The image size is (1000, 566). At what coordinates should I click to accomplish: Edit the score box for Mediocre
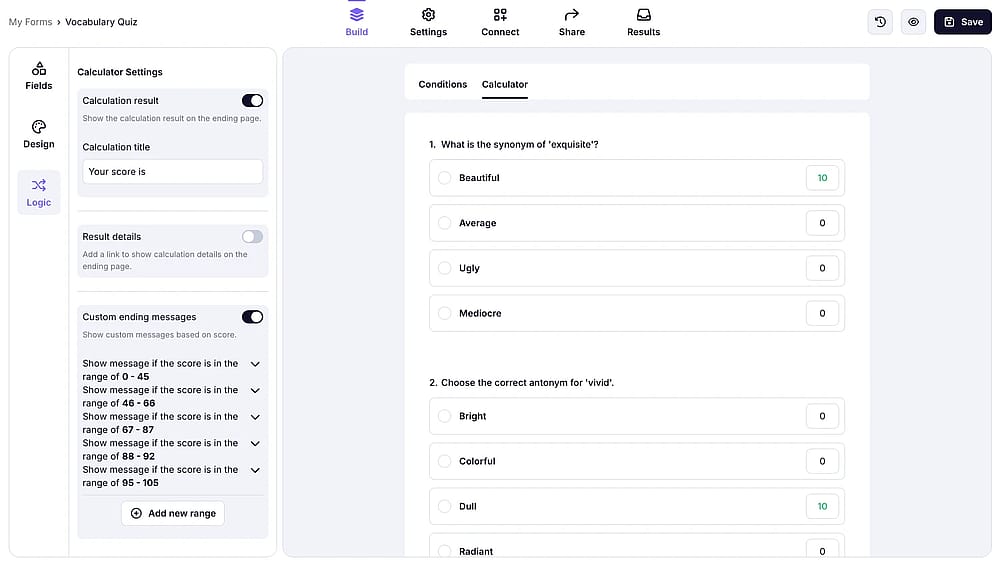(x=822, y=313)
